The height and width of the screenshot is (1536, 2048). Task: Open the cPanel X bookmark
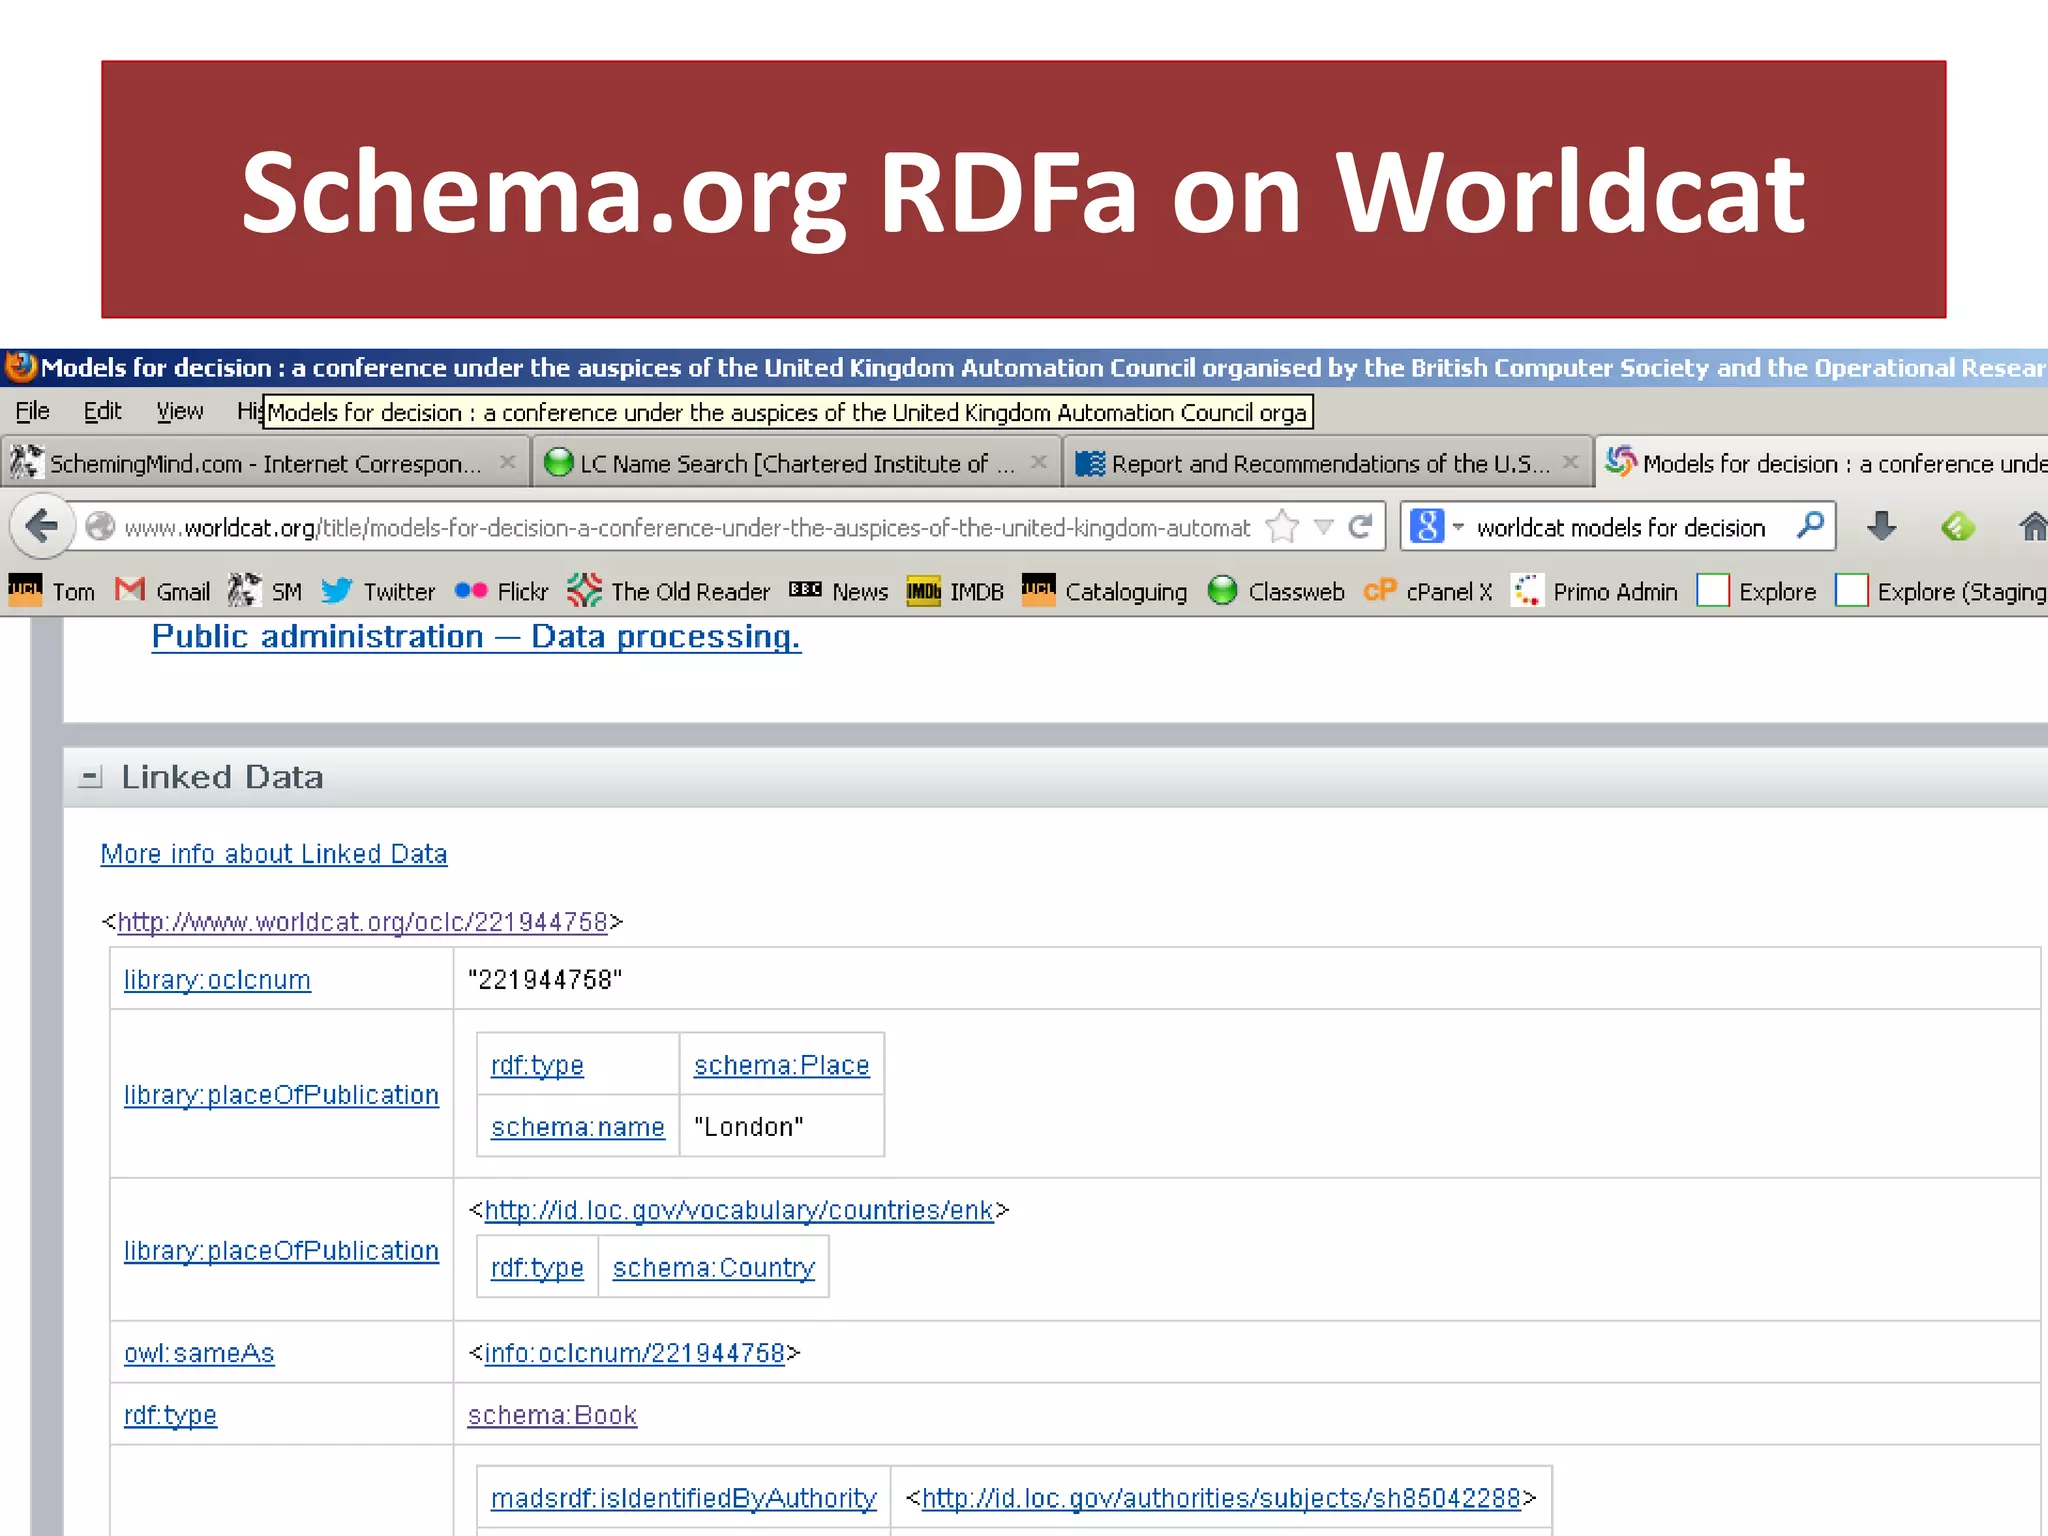point(1428,592)
